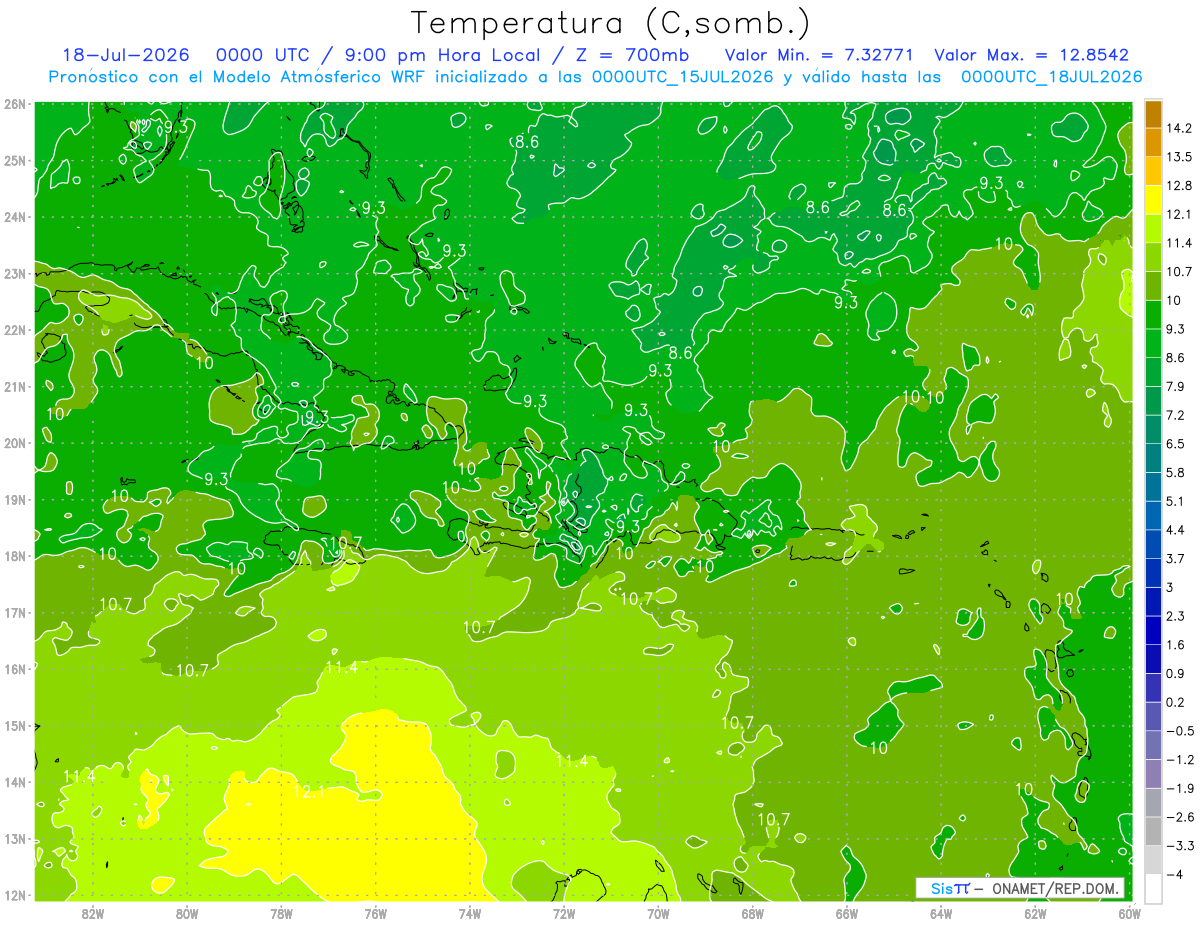The width and height of the screenshot is (1200, 927).
Task: Pick the blue colorbar swatch between 3 and 3.7
Action: (1153, 573)
